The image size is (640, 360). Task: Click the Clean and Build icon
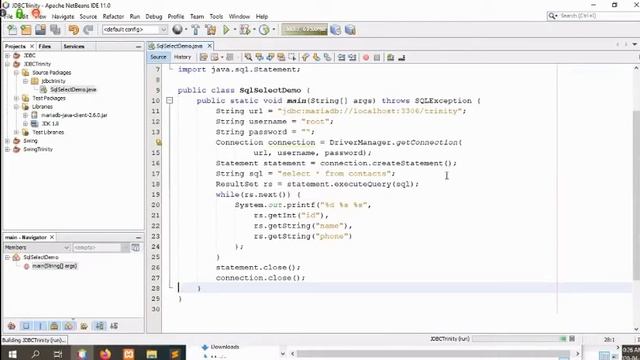[x=211, y=30]
